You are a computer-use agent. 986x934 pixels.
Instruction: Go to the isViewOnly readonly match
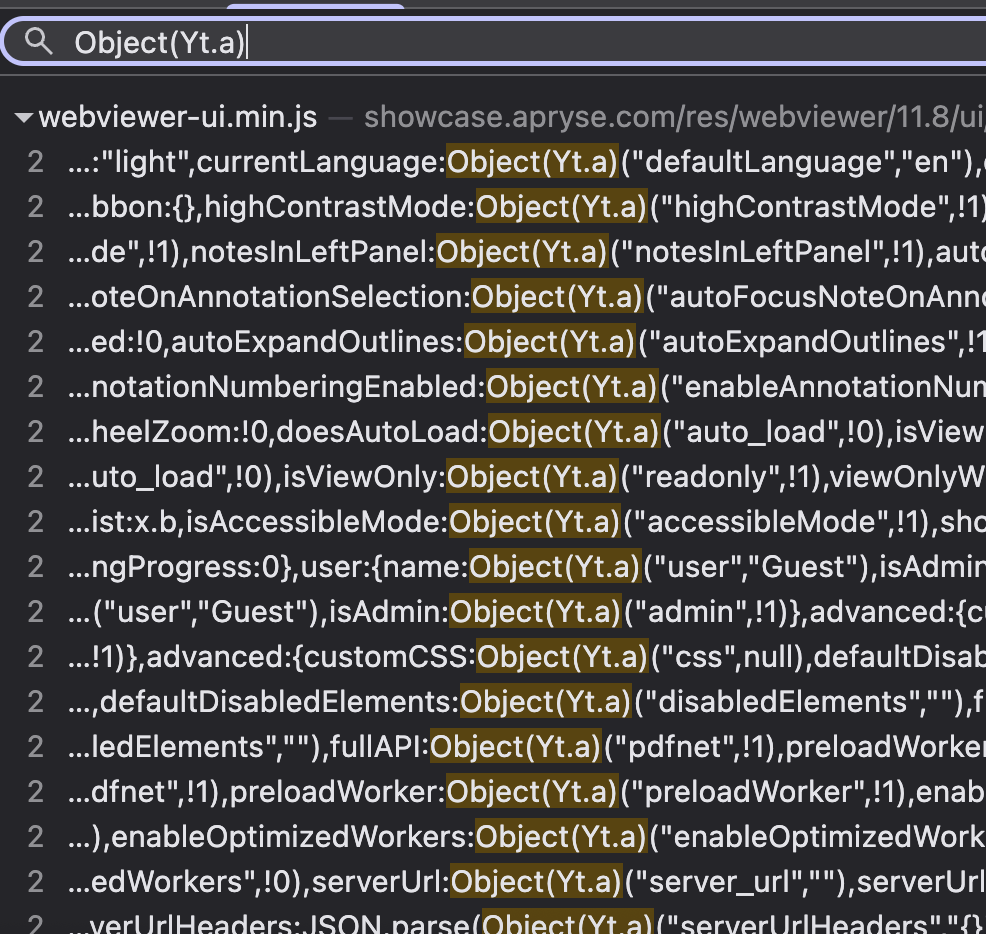500,477
